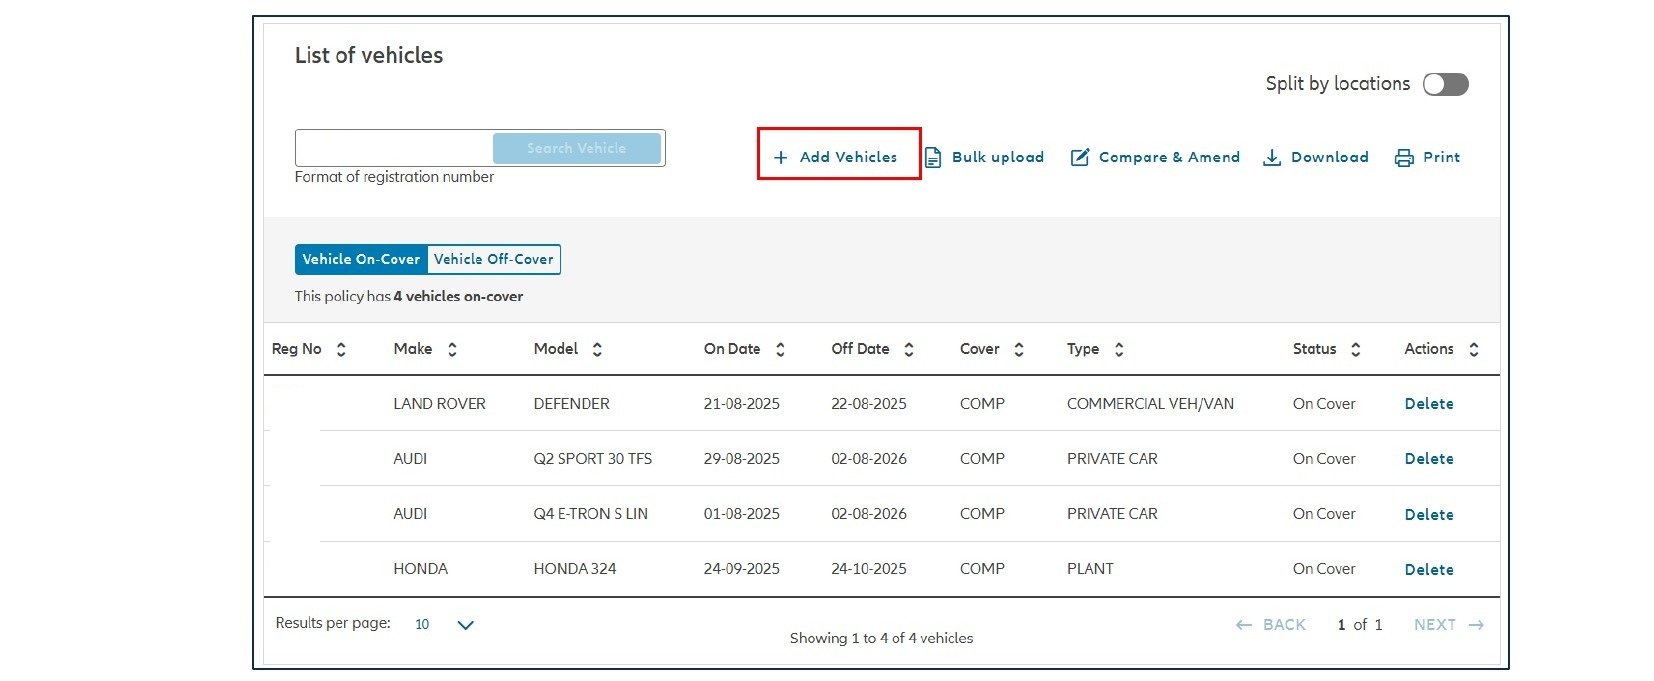Viewport: 1654px width, 681px height.
Task: Sort table by Type column arrows
Action: (1119, 349)
